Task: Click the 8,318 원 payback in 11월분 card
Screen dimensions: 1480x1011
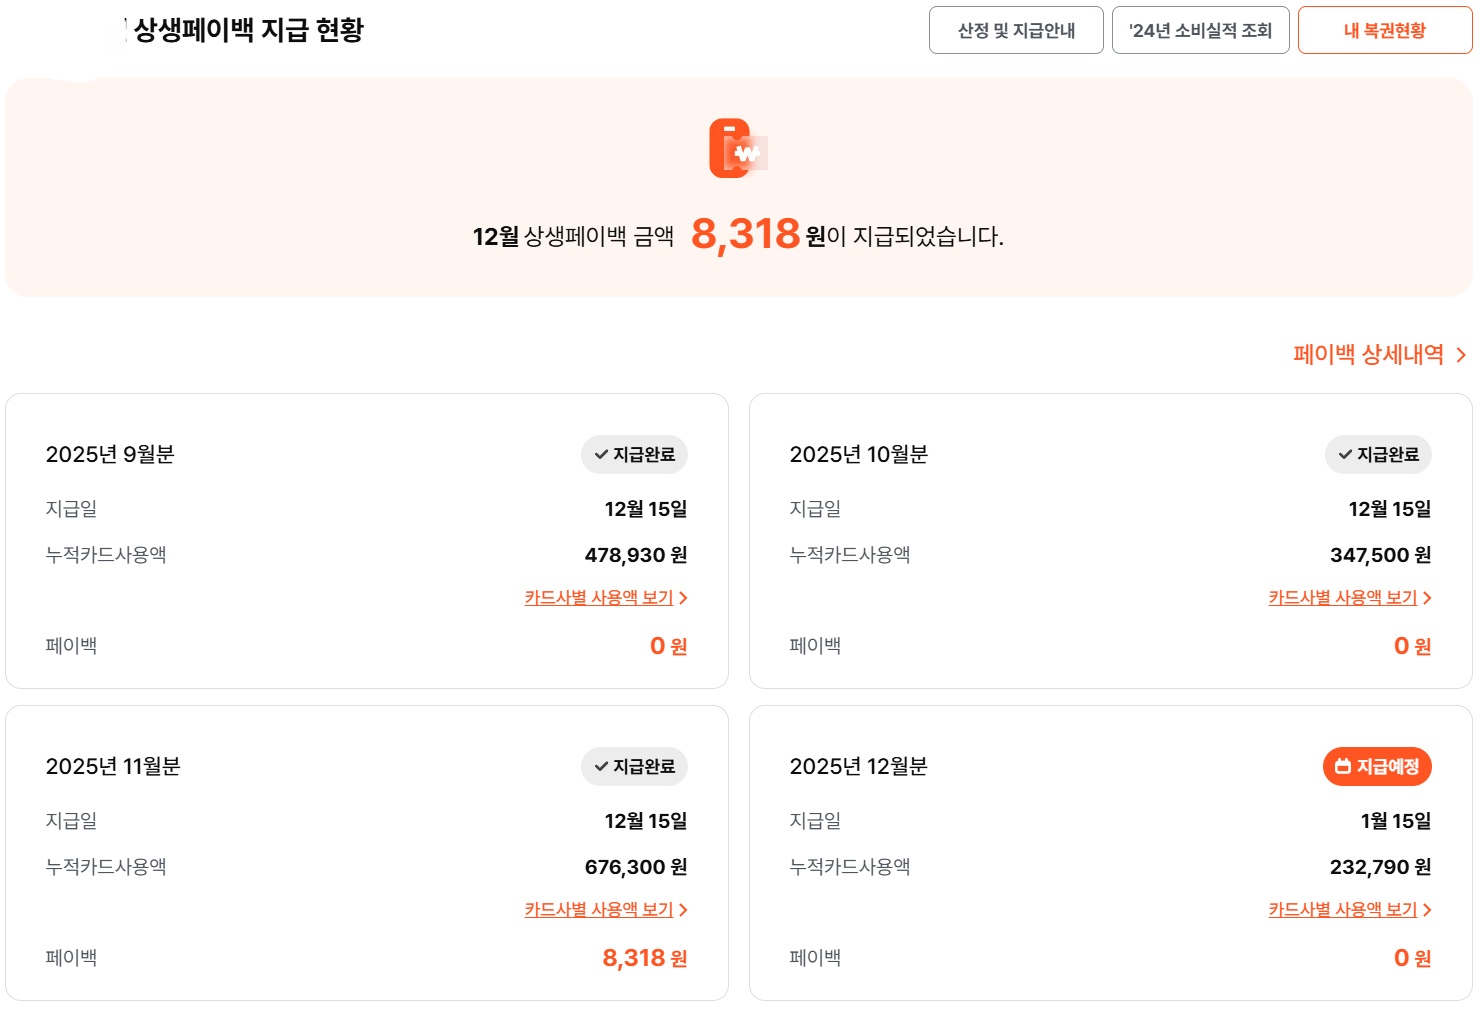Action: point(644,958)
